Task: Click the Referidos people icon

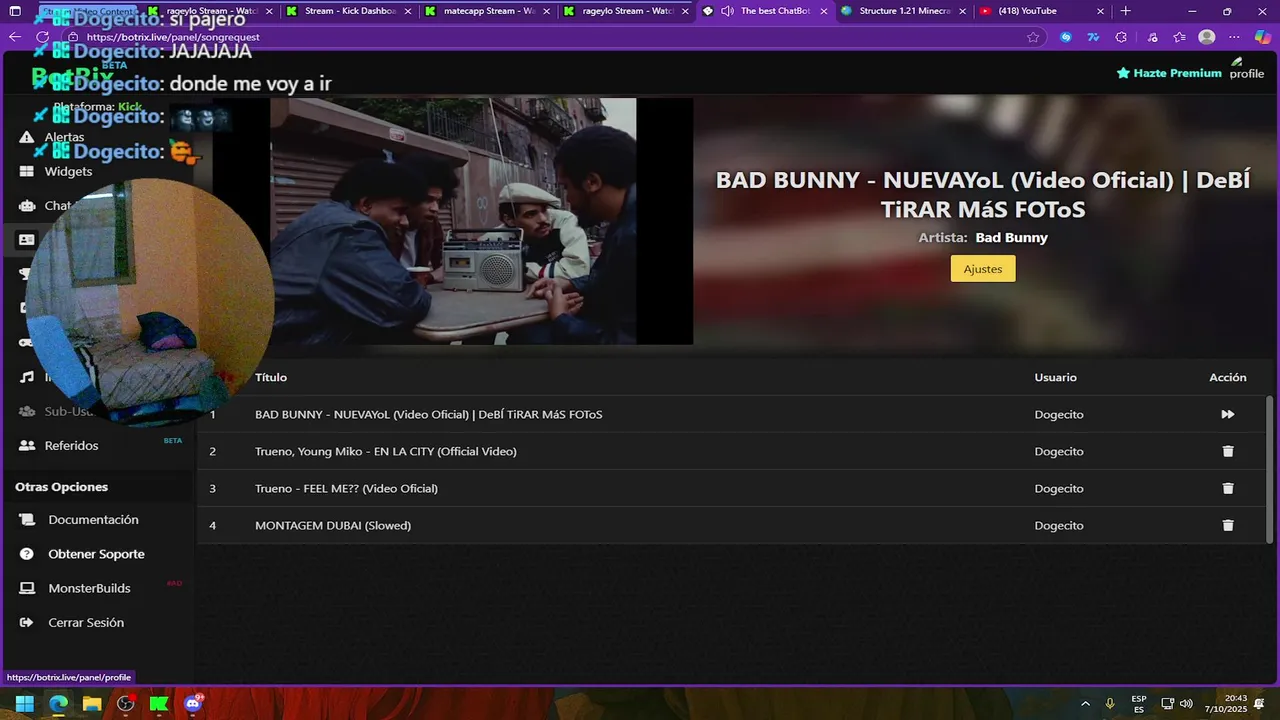Action: 27,445
